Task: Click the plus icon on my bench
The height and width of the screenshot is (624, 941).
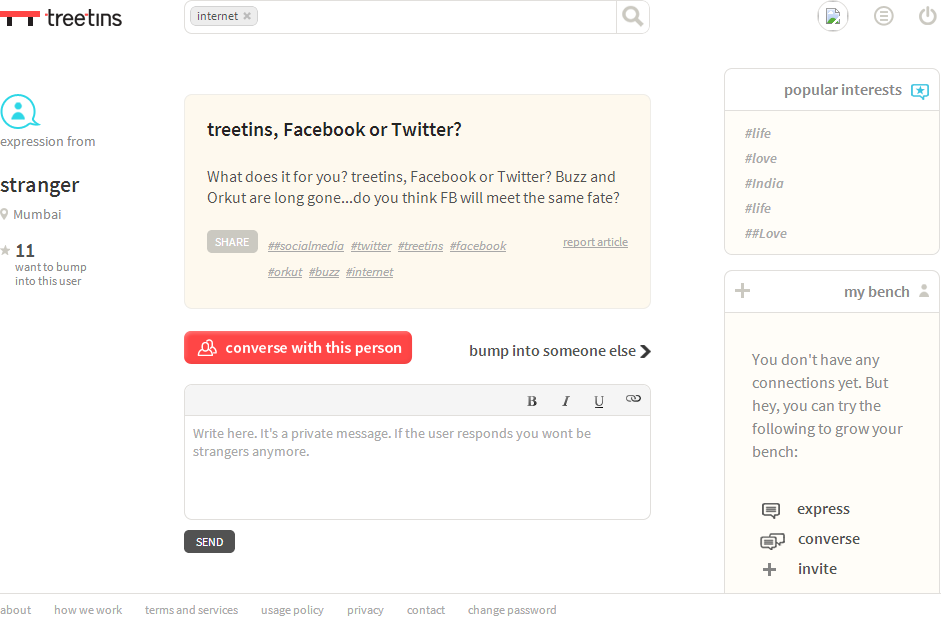Action: (x=742, y=291)
